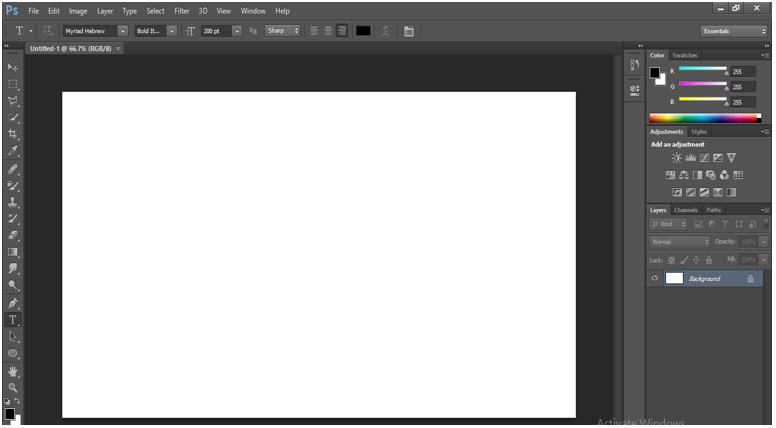The height and width of the screenshot is (428, 776).
Task: Hide the Background layer with eye icon
Action: pyautogui.click(x=655, y=278)
